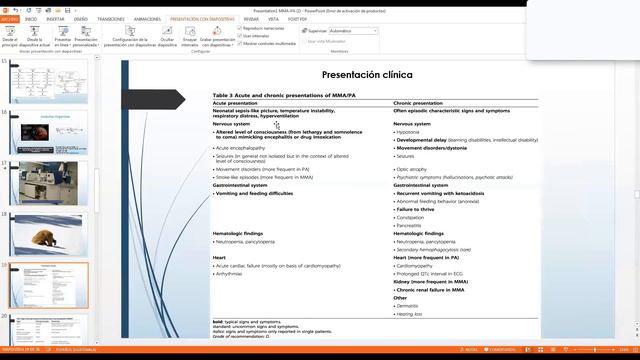
Task: Toggle Usar intervalos checkbox
Action: pos(240,36)
